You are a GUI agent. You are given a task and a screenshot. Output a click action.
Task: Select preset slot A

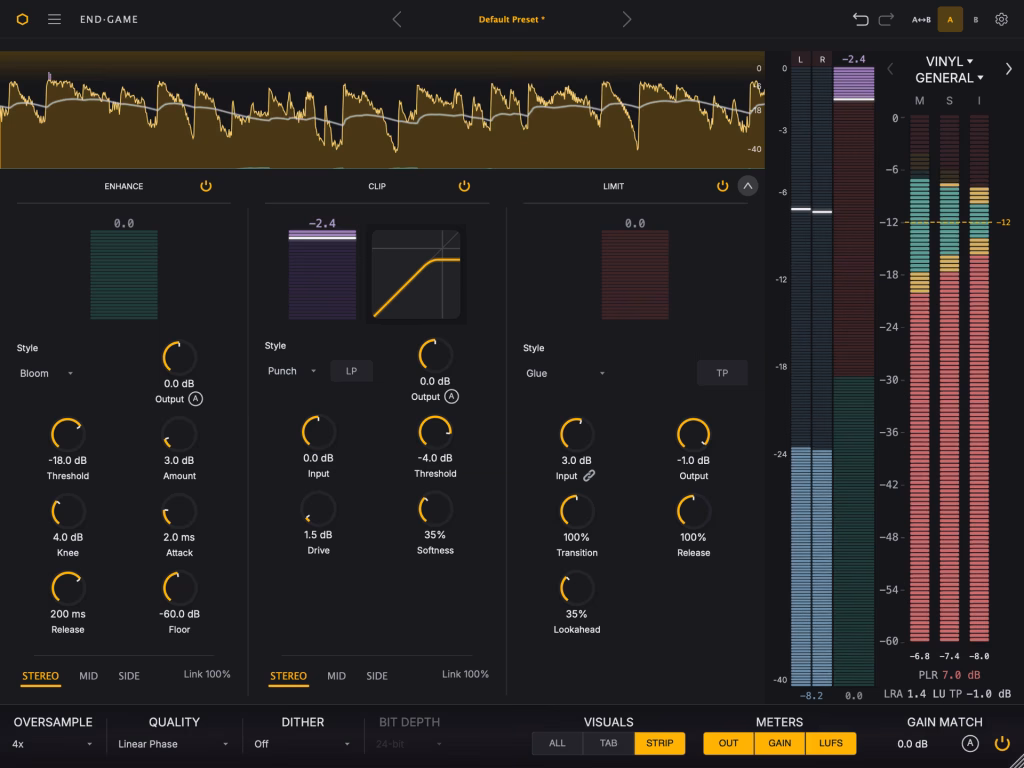click(950, 20)
